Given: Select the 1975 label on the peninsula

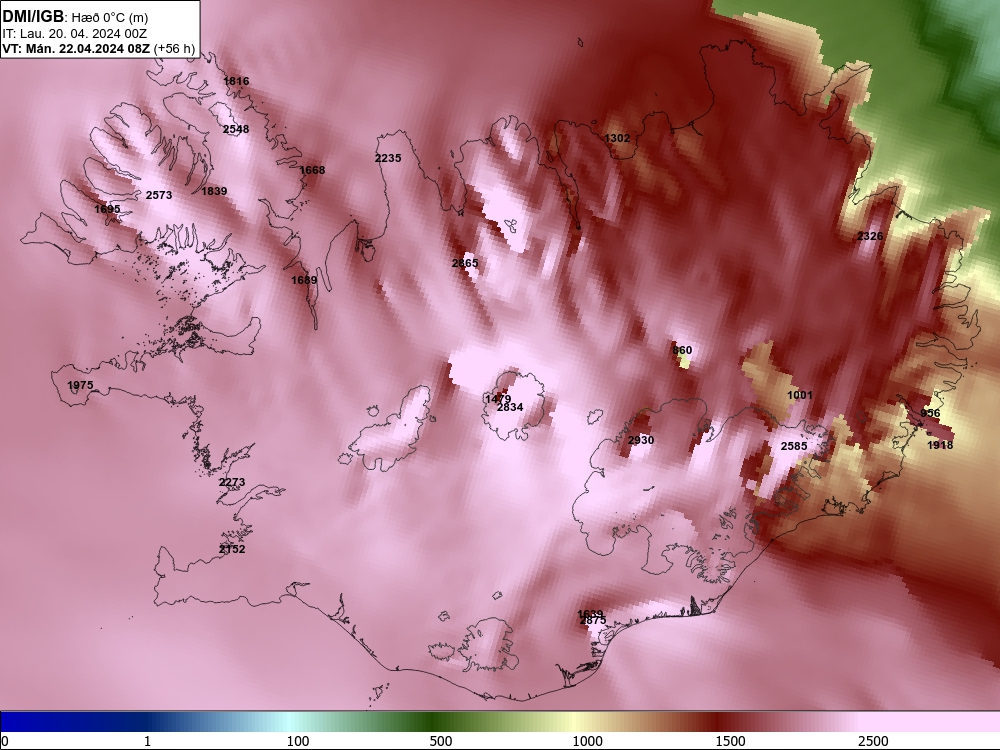Looking at the screenshot, I should point(80,385).
